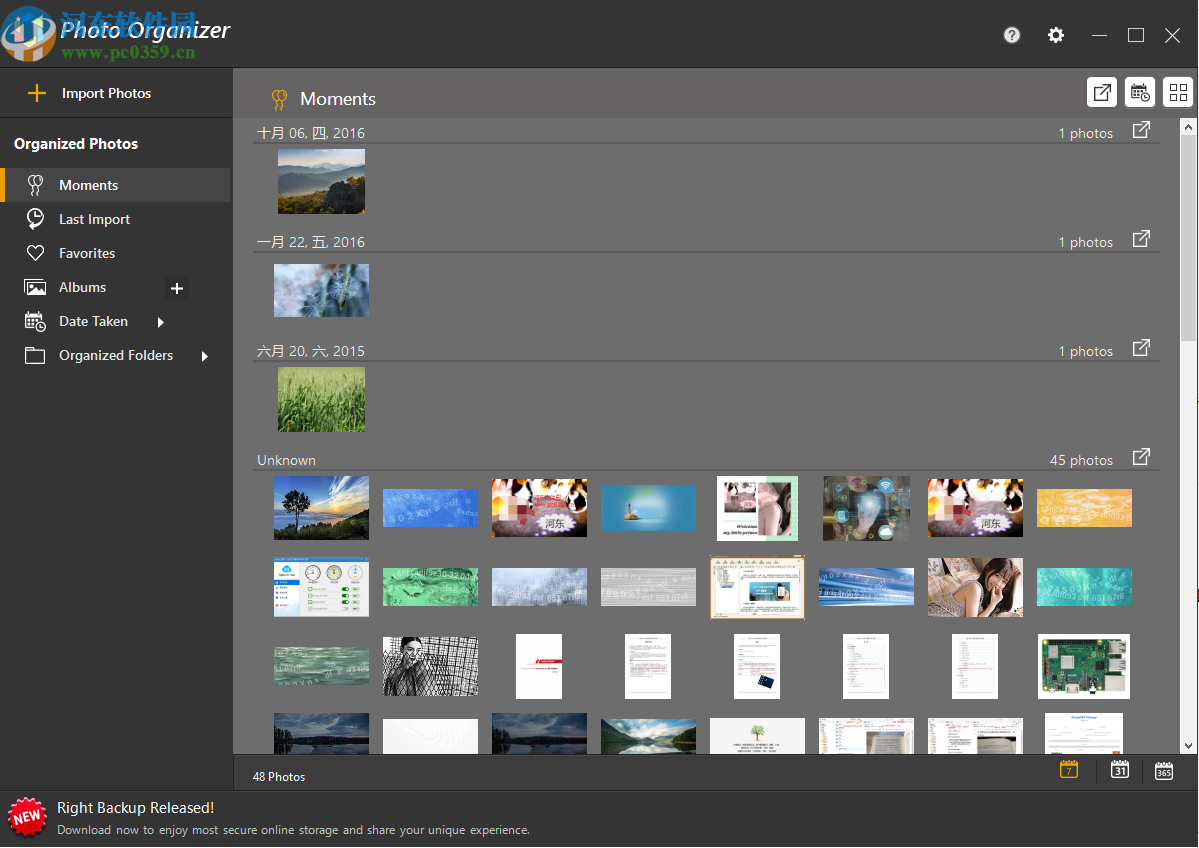This screenshot has height=848, width=1199.
Task: Select the Date Taken view
Action: 93,321
